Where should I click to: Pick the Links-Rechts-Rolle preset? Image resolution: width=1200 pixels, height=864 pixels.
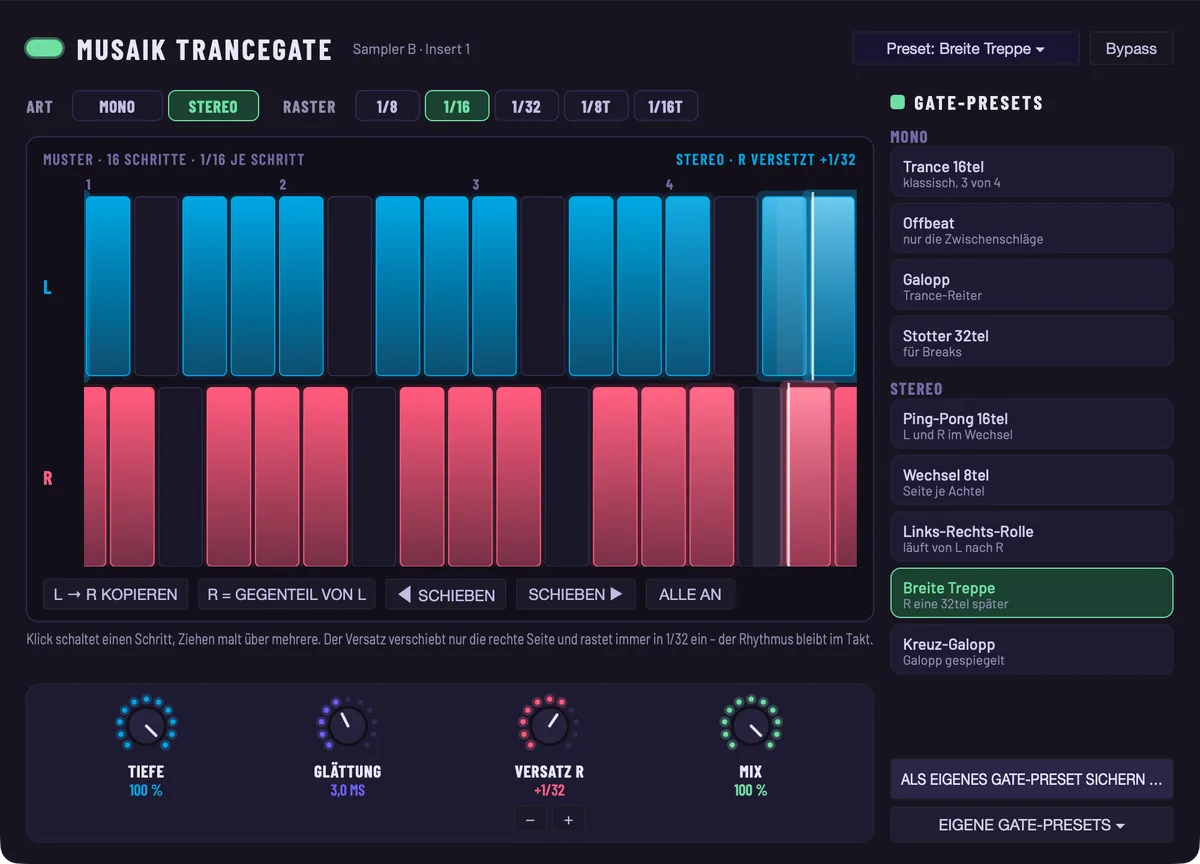coord(1031,537)
